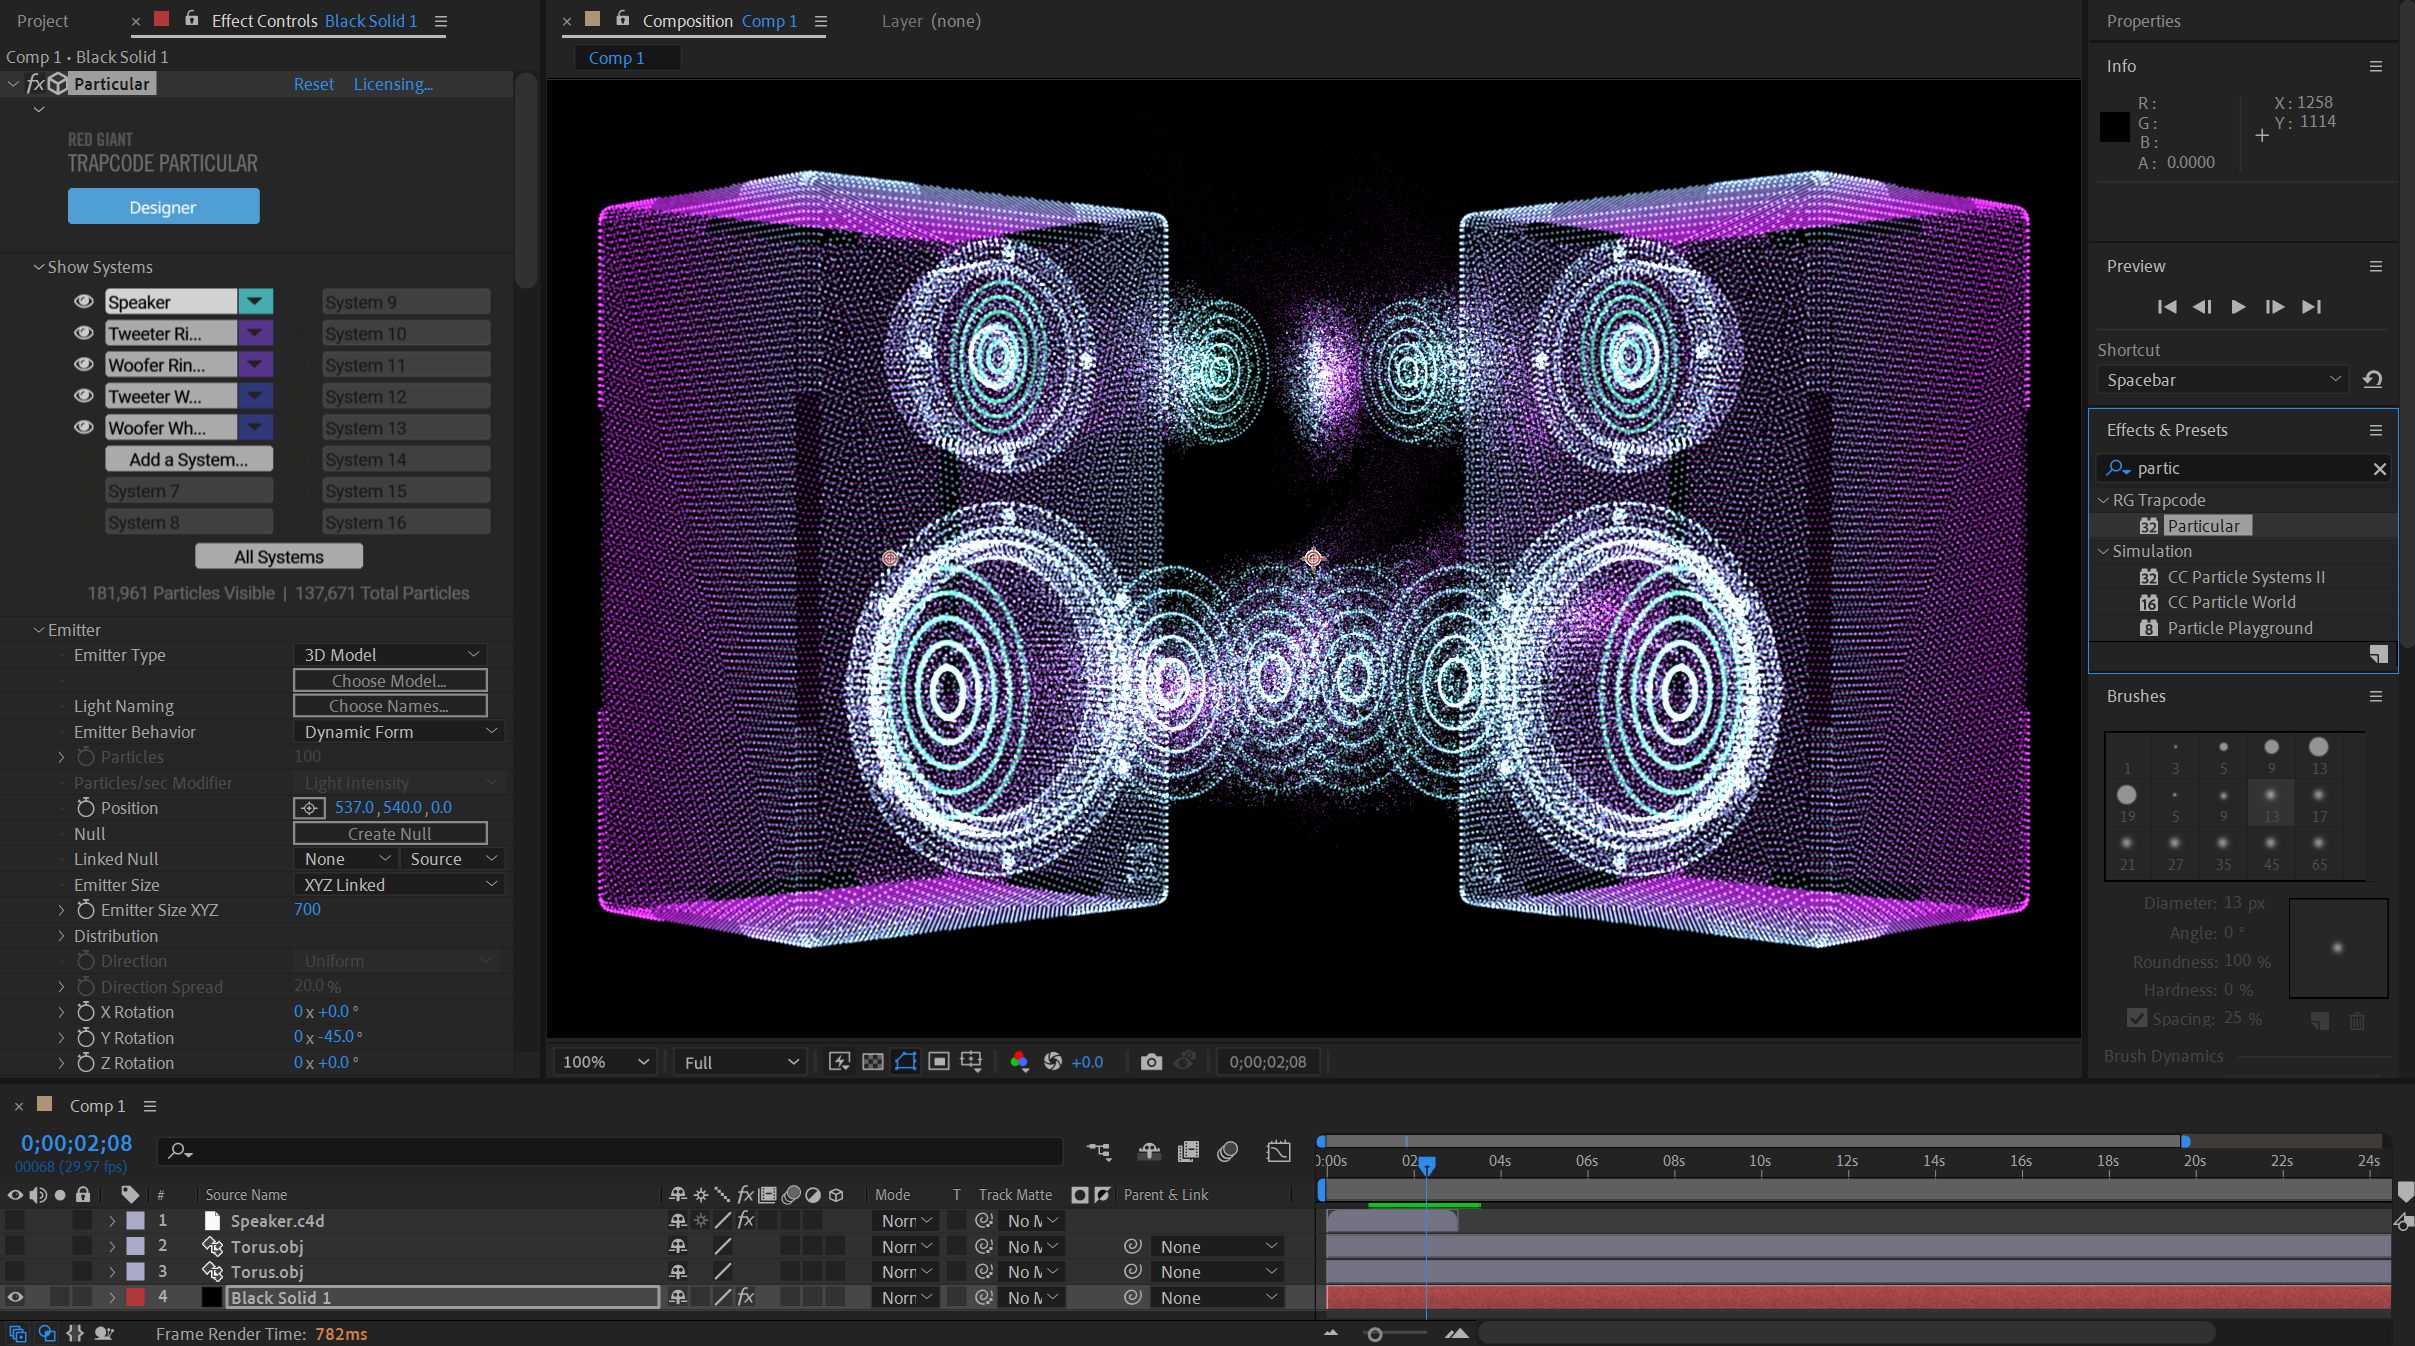Open the Layer (none) tab
This screenshot has width=2415, height=1346.
tap(931, 21)
